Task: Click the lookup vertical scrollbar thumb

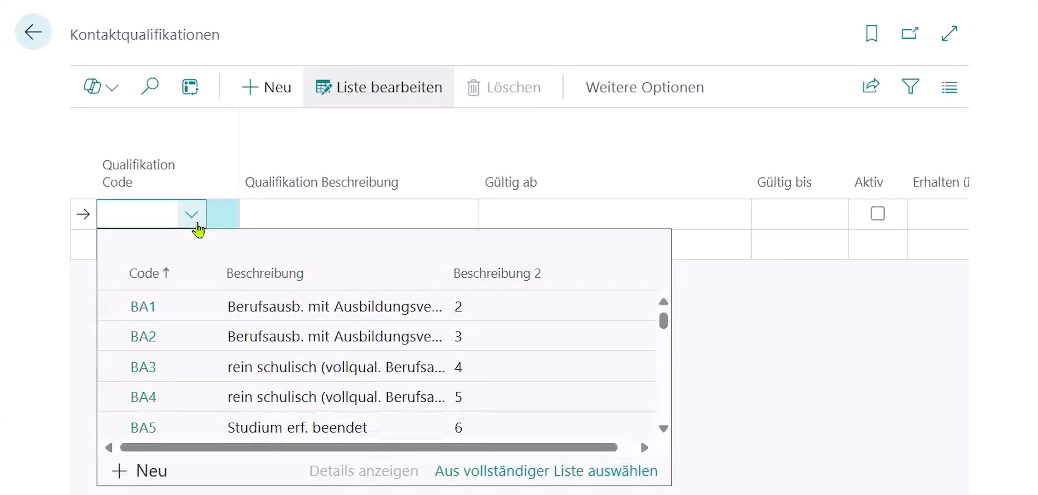Action: point(663,321)
